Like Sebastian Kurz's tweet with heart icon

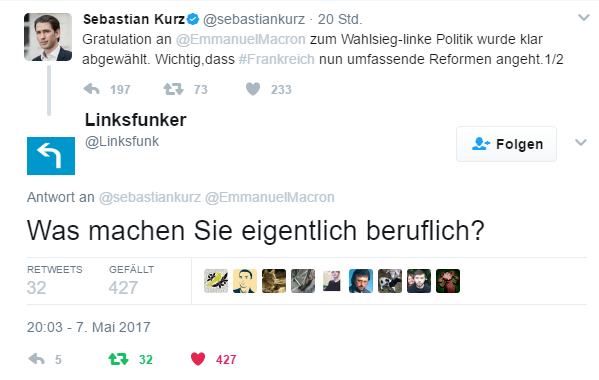[x=253, y=89]
